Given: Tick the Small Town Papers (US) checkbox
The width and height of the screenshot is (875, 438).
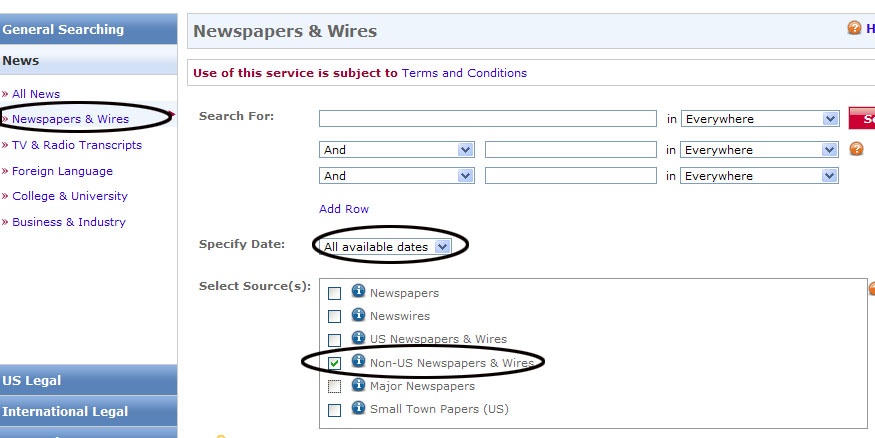Looking at the screenshot, I should 334,411.
